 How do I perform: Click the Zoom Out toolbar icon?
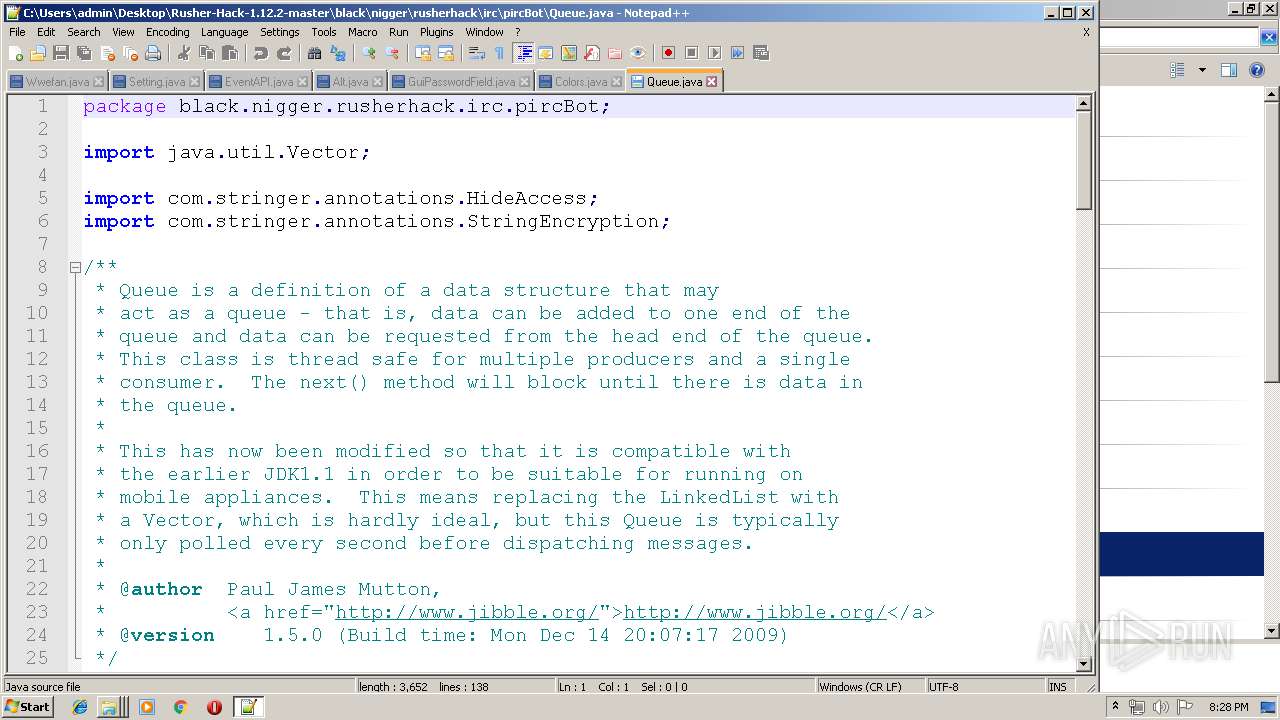point(392,53)
